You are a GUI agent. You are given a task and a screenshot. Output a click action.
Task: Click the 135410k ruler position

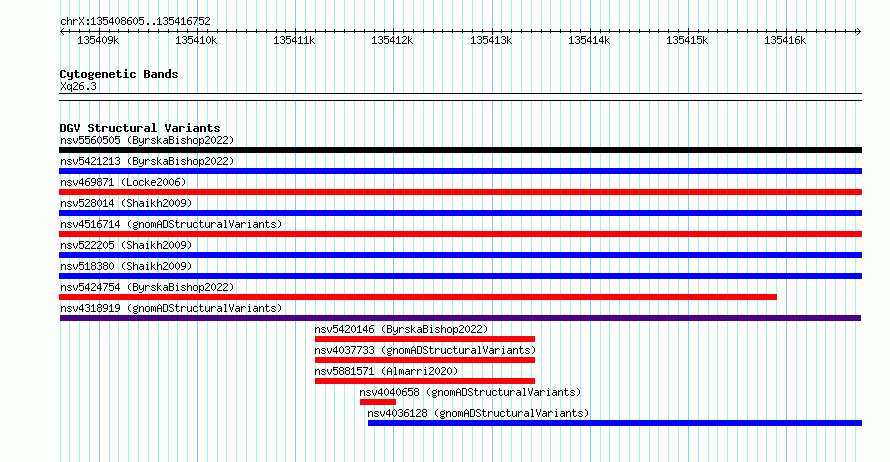[196, 40]
